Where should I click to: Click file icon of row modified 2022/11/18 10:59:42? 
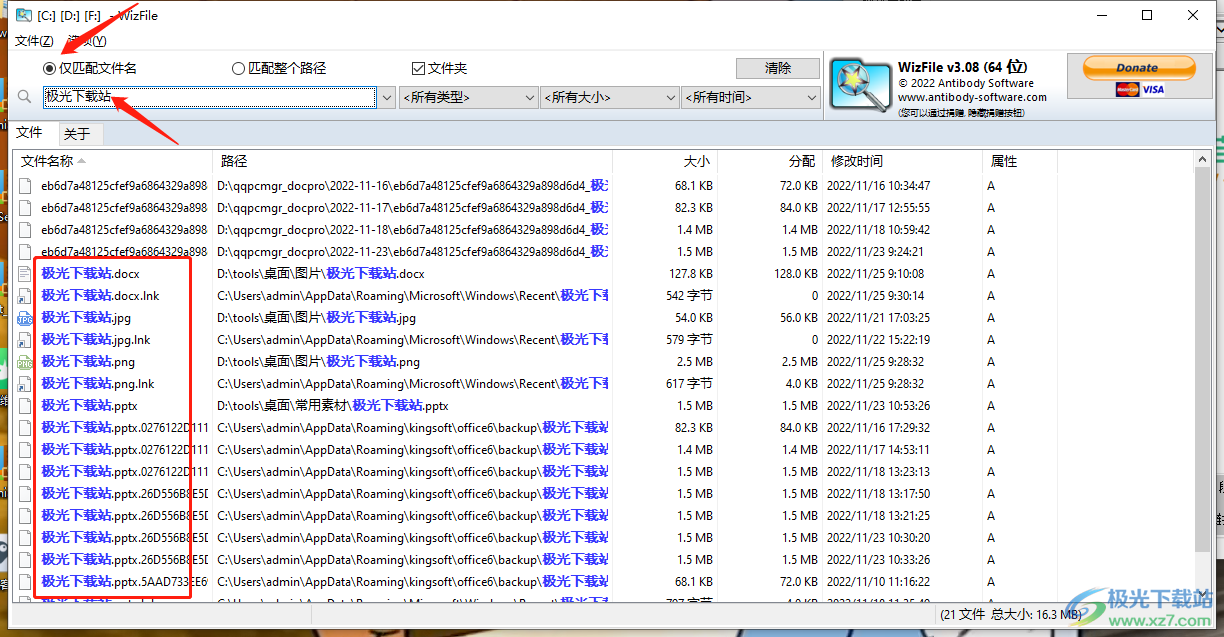tap(26, 230)
